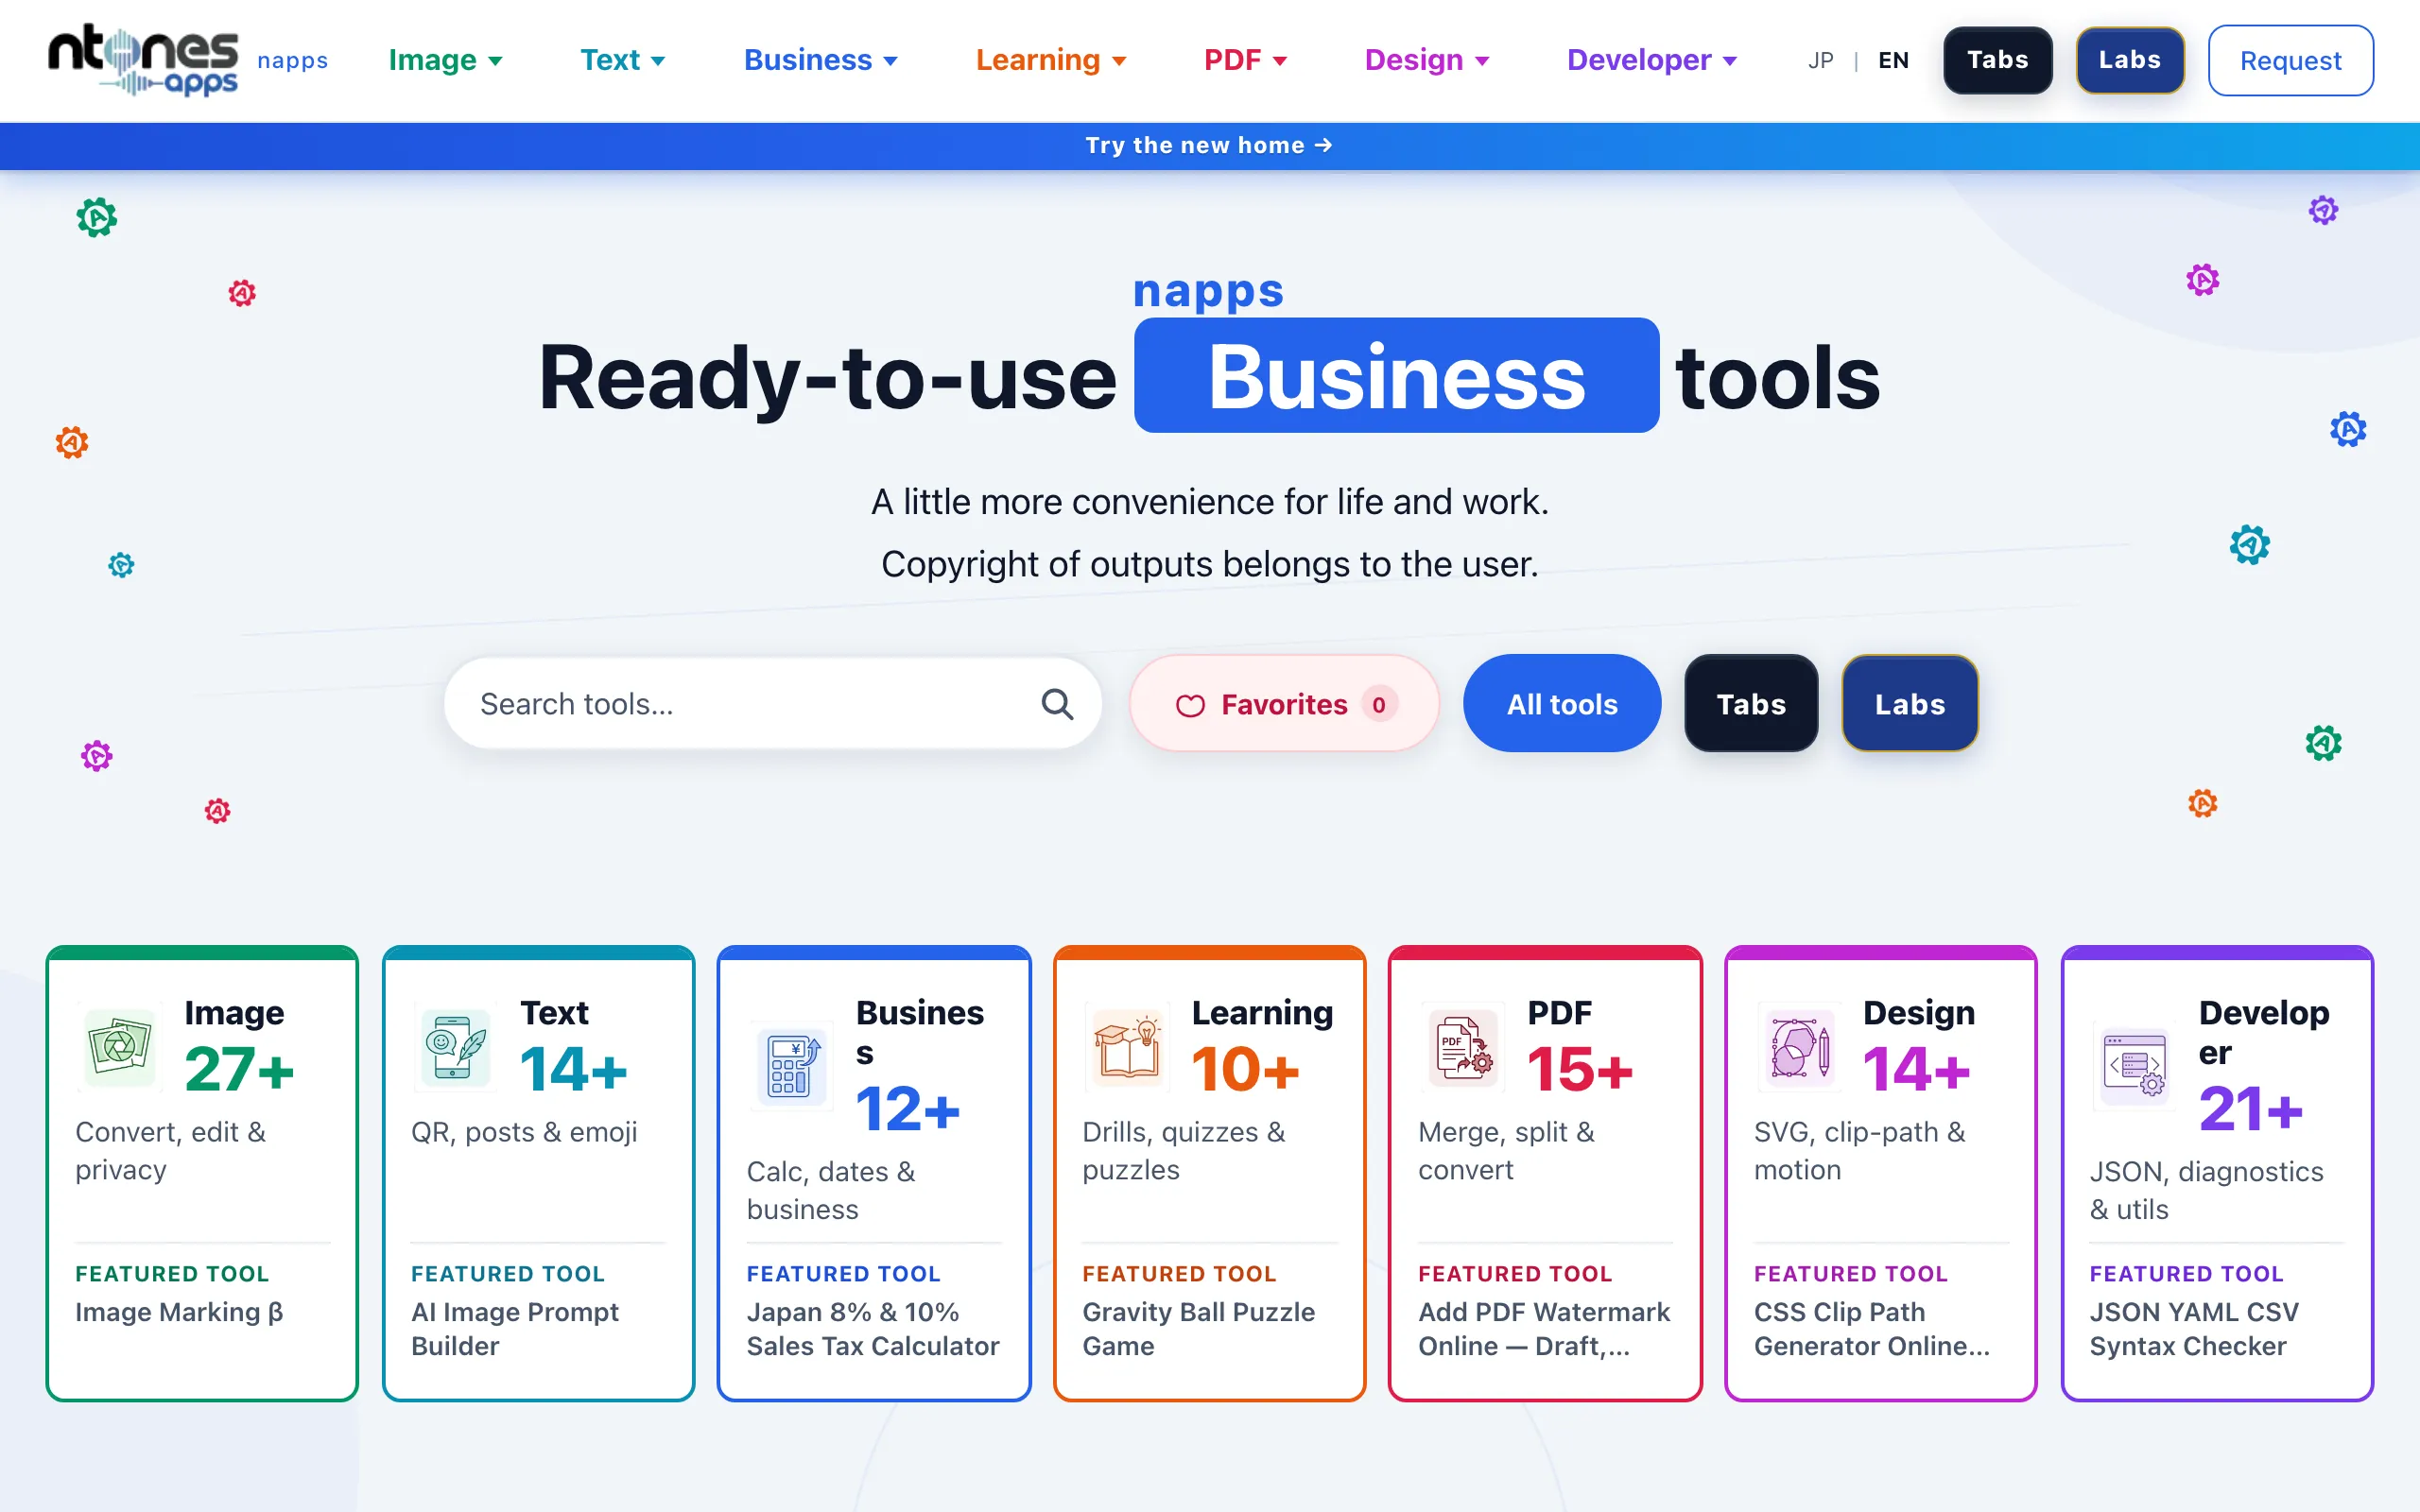Click the Labs button beside the Request button
The height and width of the screenshot is (1512, 2420).
click(2129, 60)
